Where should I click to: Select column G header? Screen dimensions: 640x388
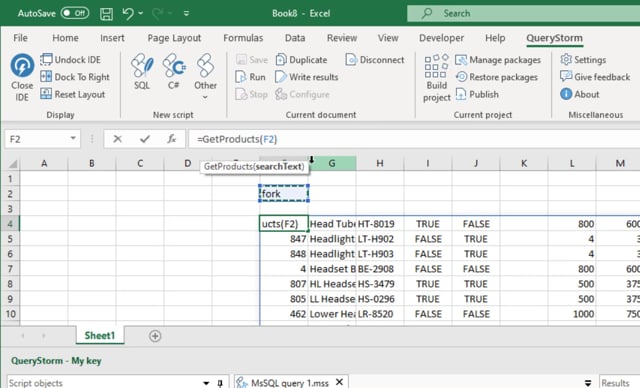[332, 164]
